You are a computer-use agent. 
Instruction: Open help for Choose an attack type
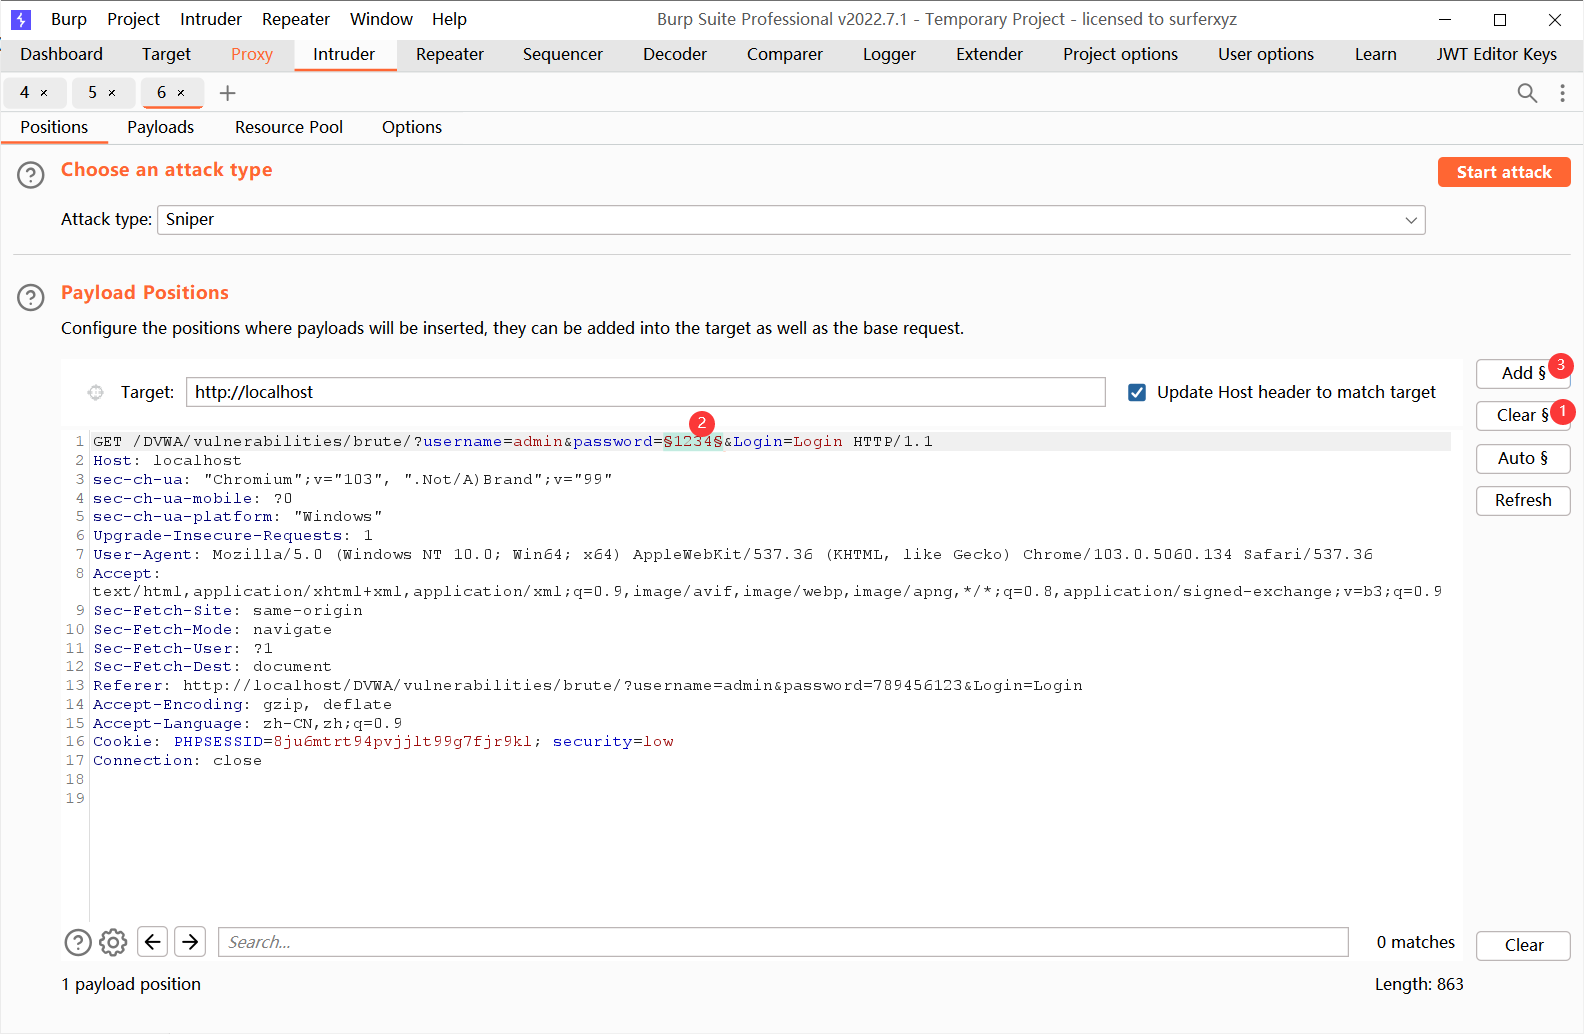31,175
